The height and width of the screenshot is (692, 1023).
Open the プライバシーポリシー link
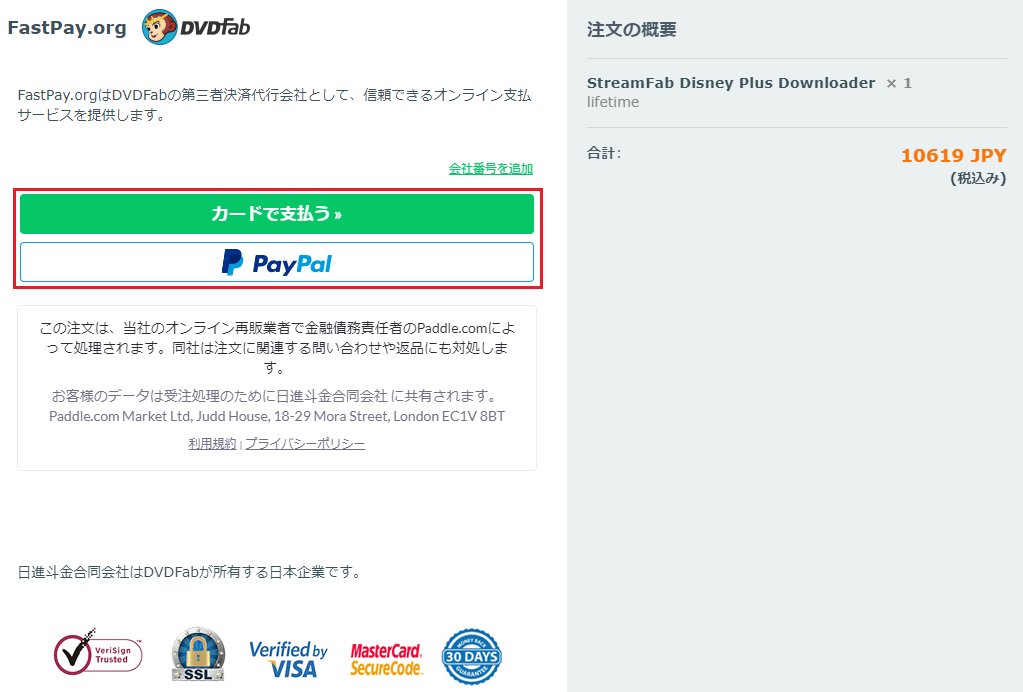coord(305,444)
